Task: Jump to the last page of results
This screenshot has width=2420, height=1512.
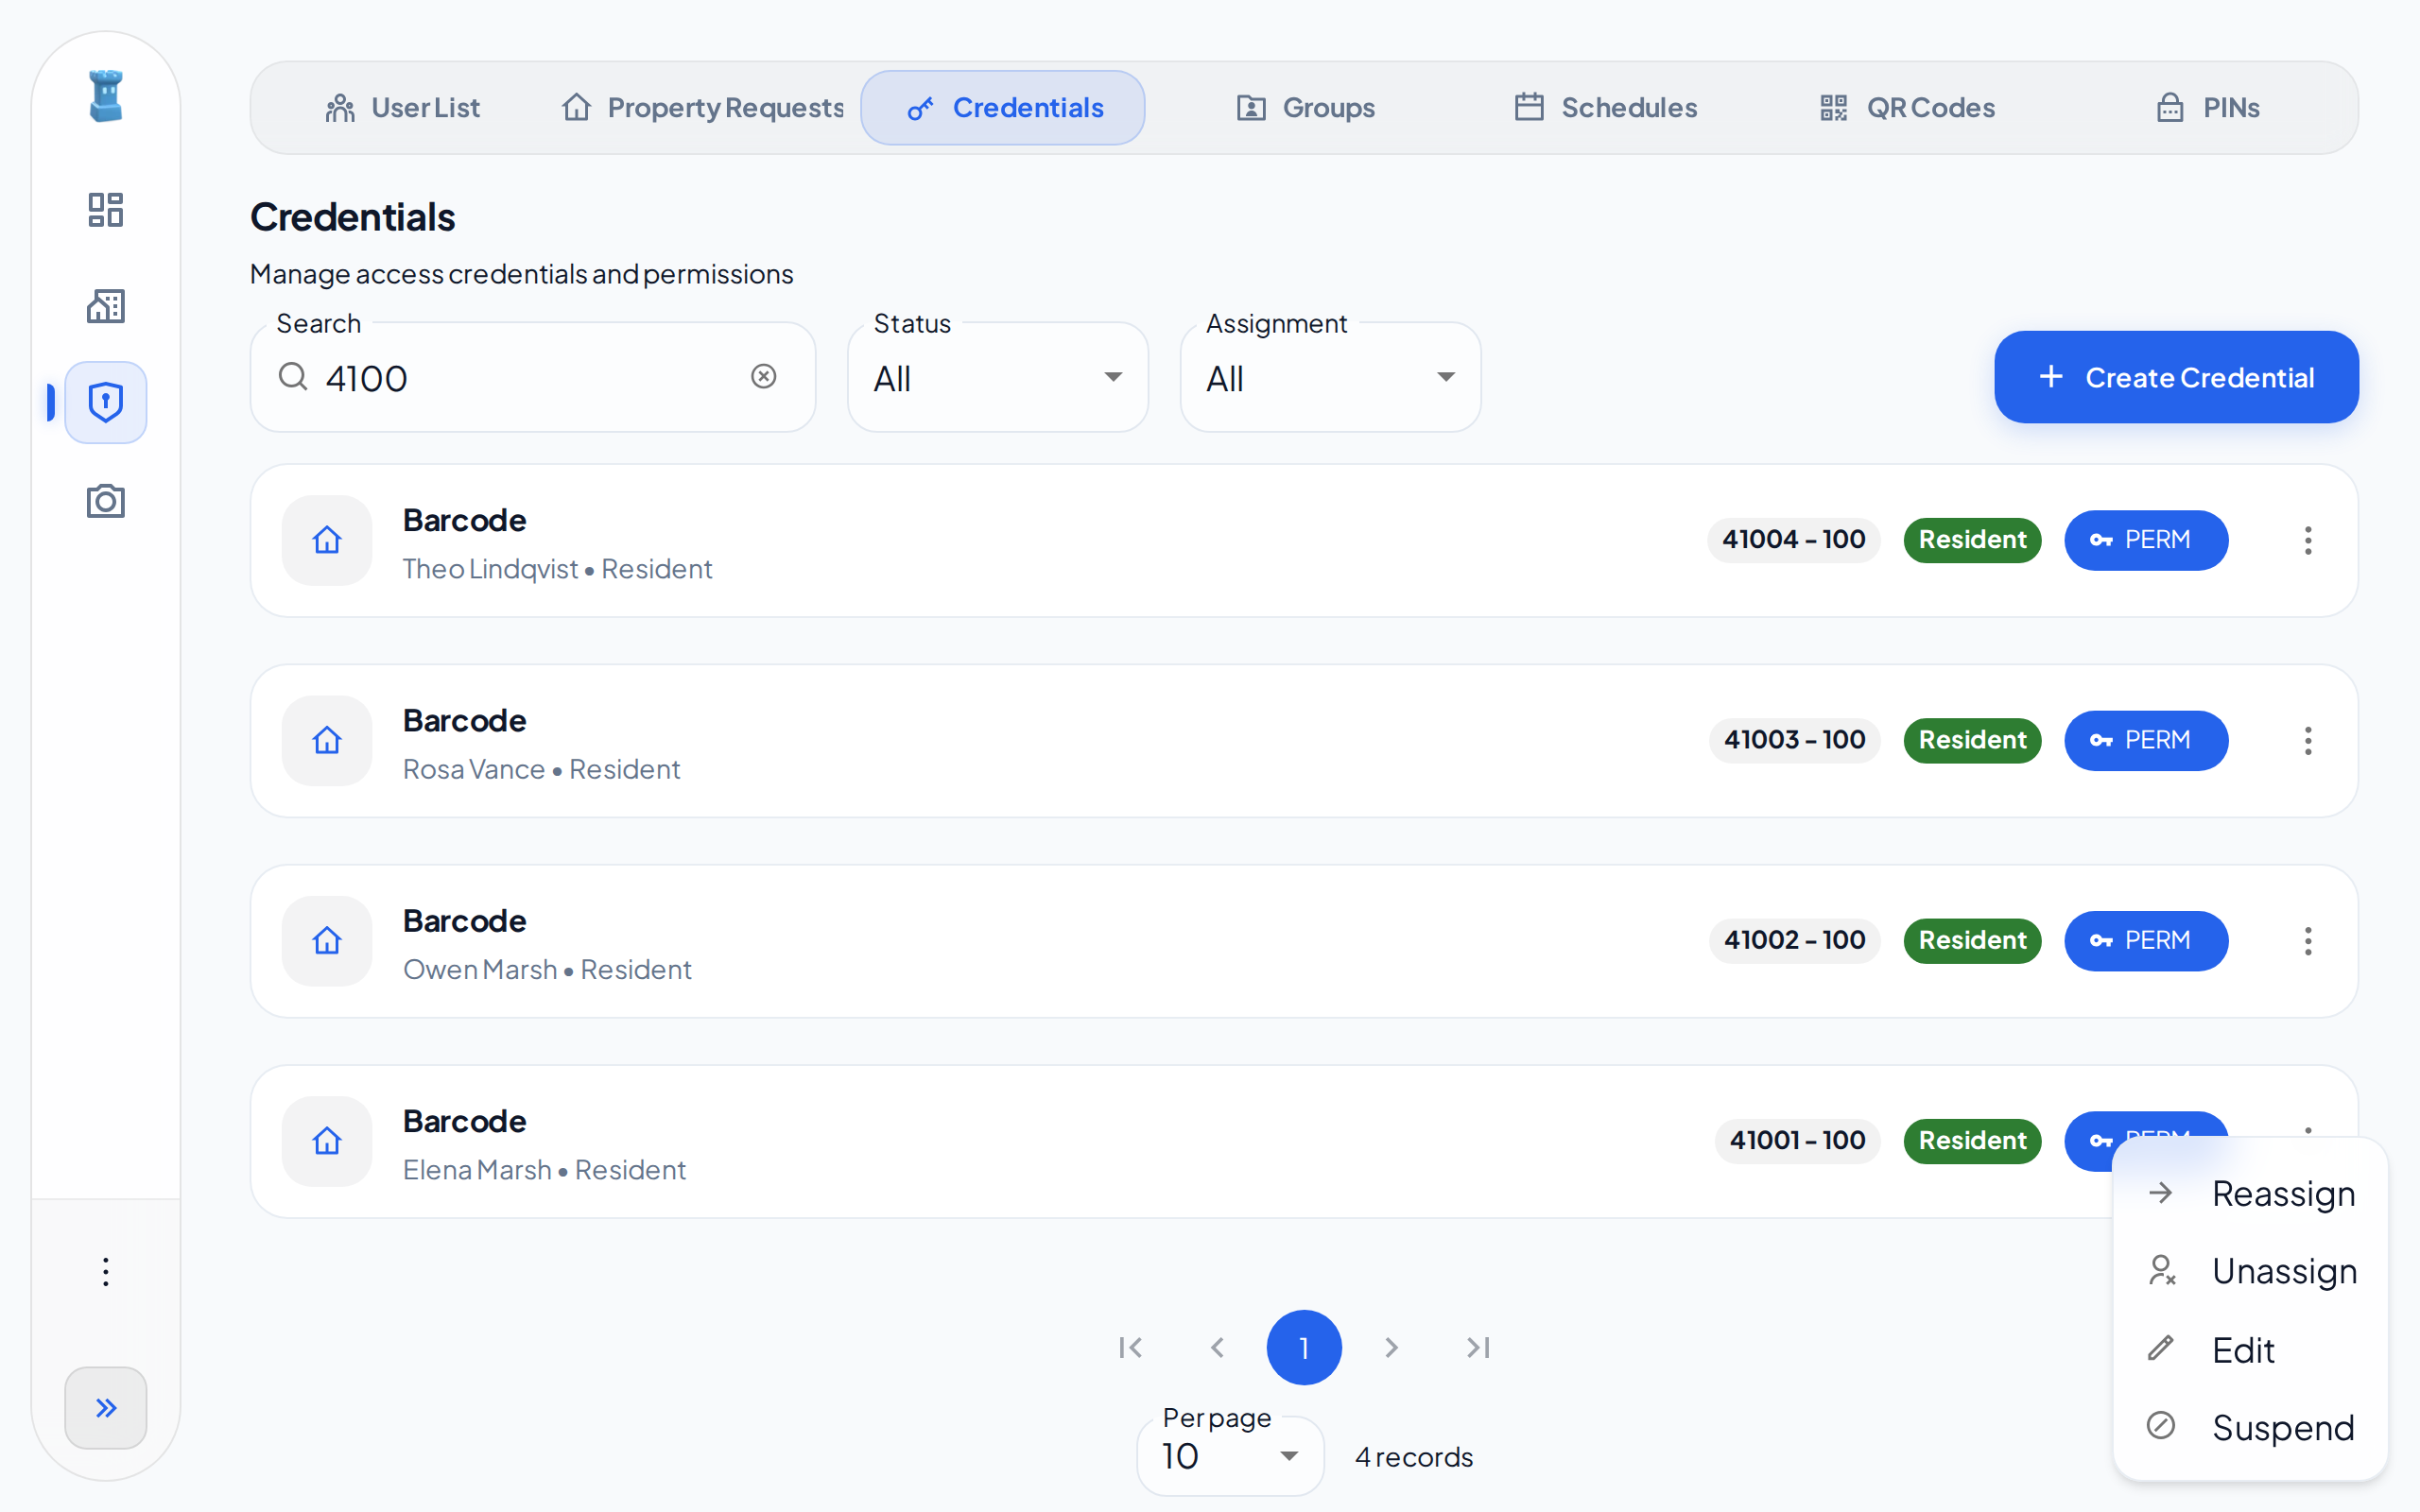Action: tap(1478, 1348)
